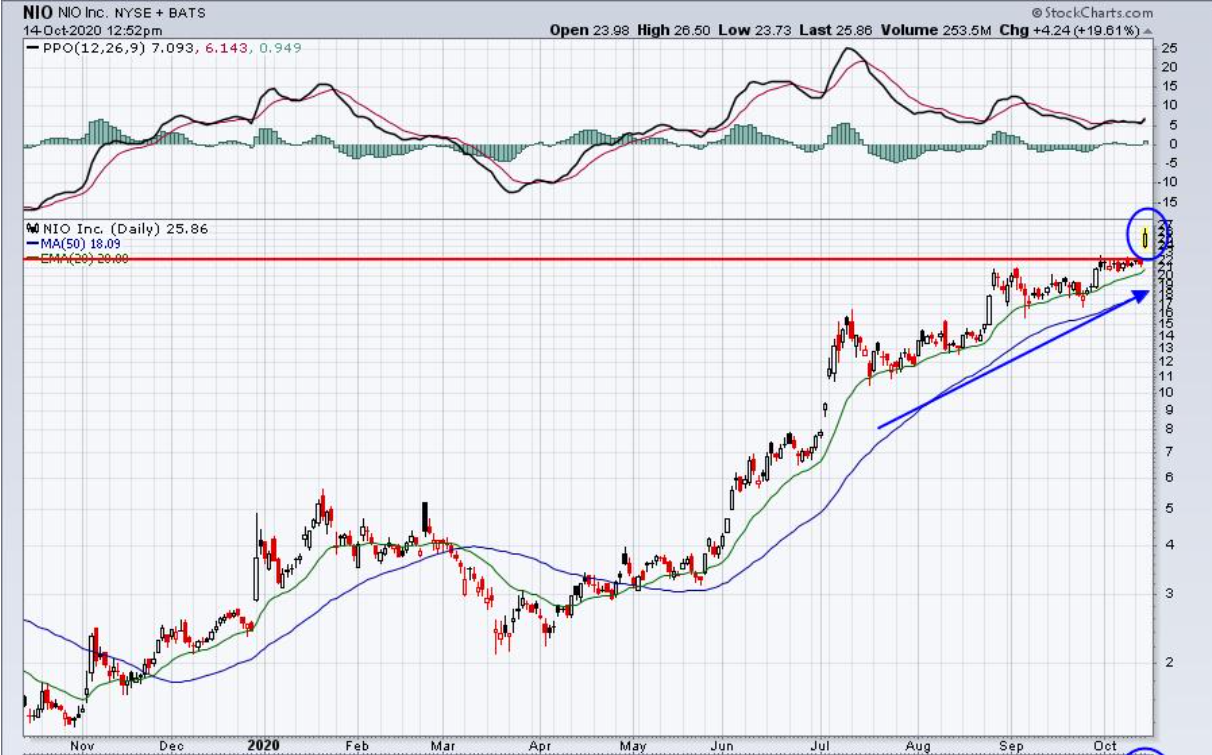Viewport: 1212px width, 755px height.
Task: Click the bold 2020 year label
Action: click(263, 746)
